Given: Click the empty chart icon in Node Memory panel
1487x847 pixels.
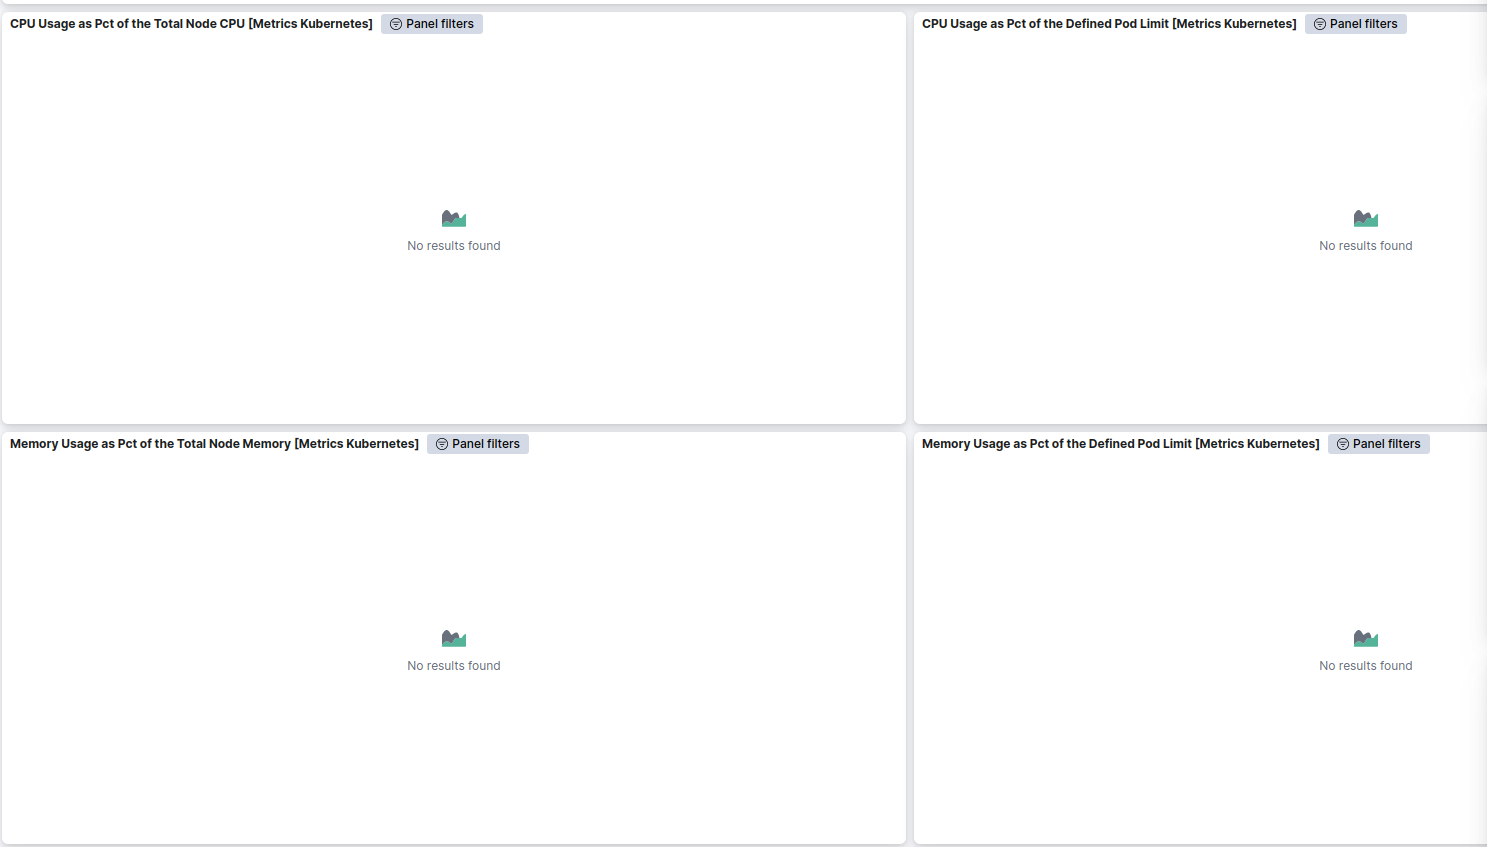Looking at the screenshot, I should (454, 638).
